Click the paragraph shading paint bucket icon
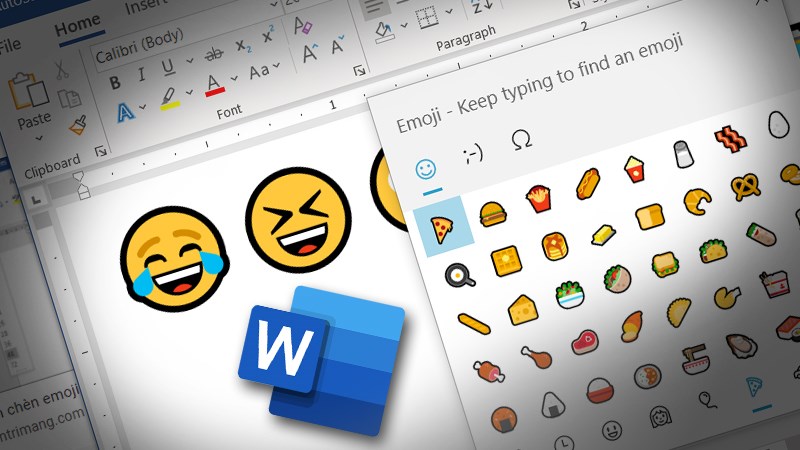This screenshot has height=450, width=800. coord(385,31)
